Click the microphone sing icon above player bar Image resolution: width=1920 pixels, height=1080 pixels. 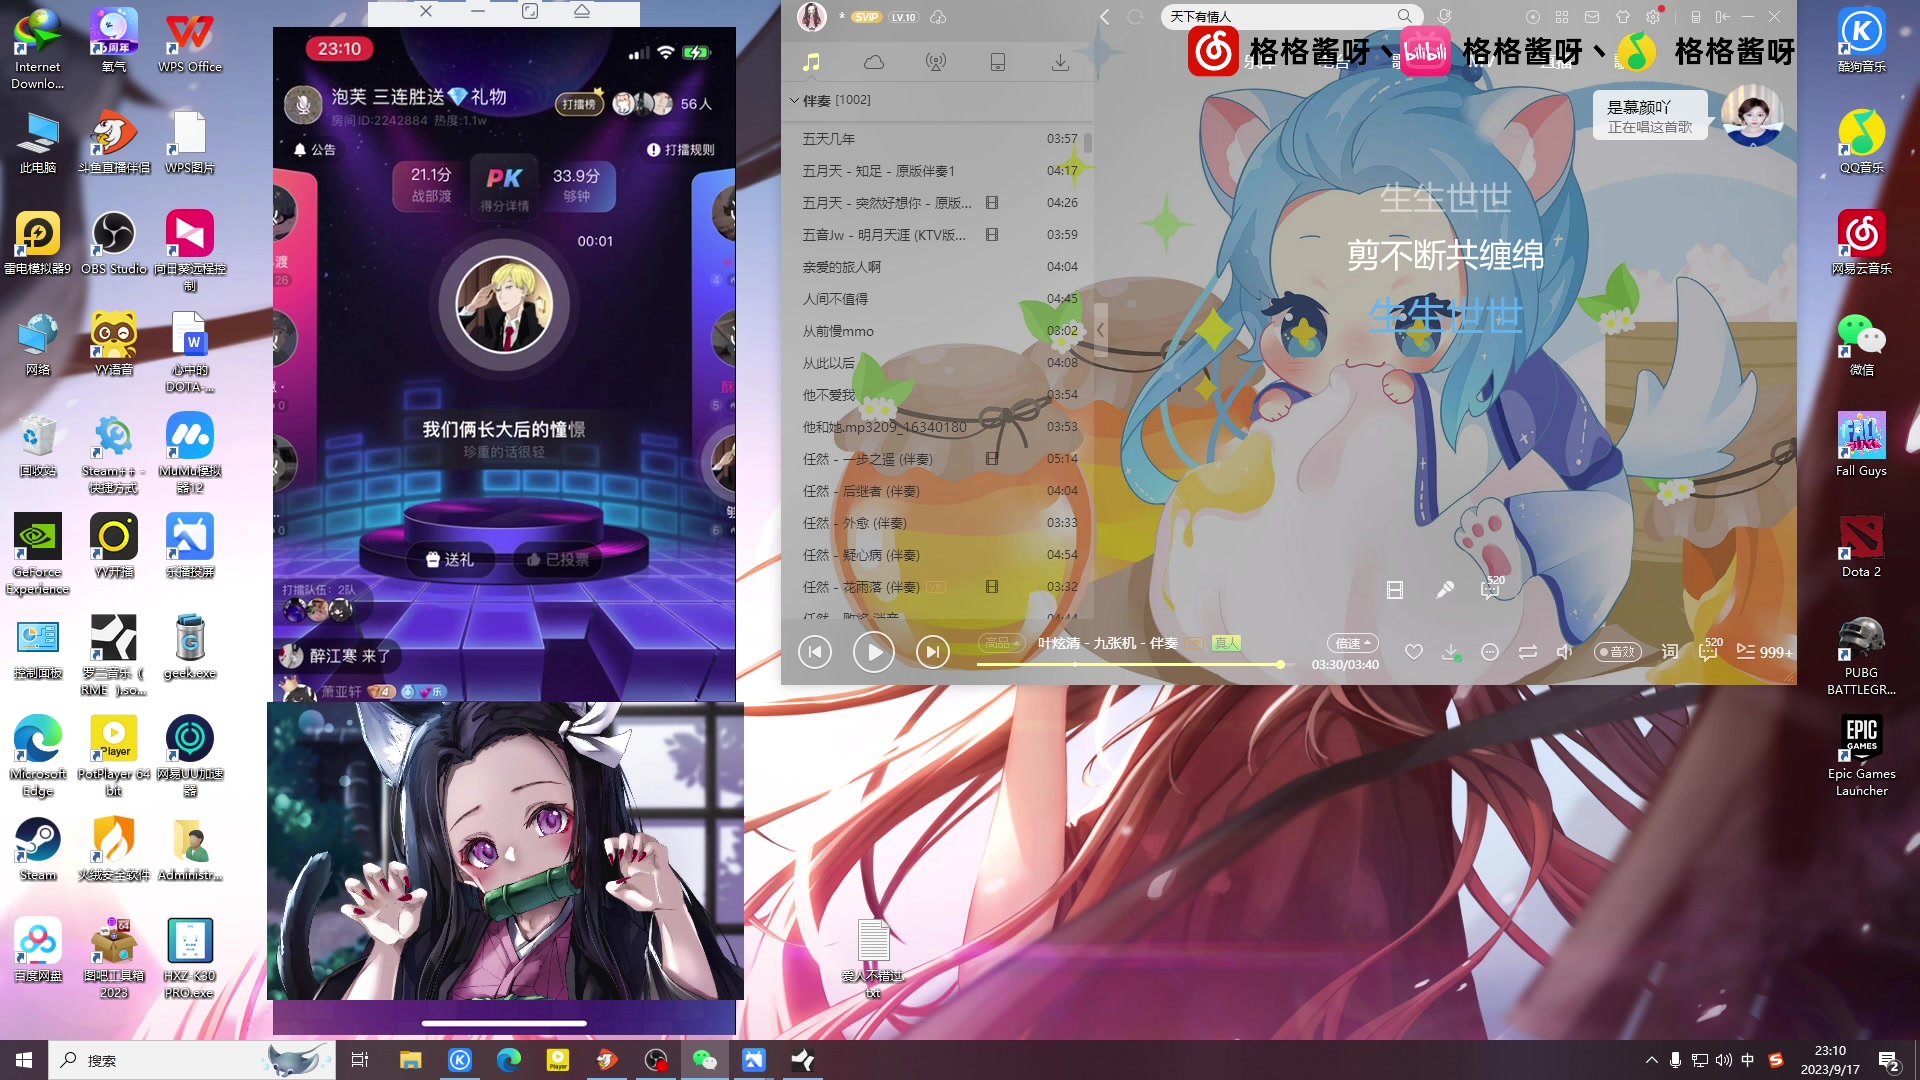click(x=1444, y=590)
